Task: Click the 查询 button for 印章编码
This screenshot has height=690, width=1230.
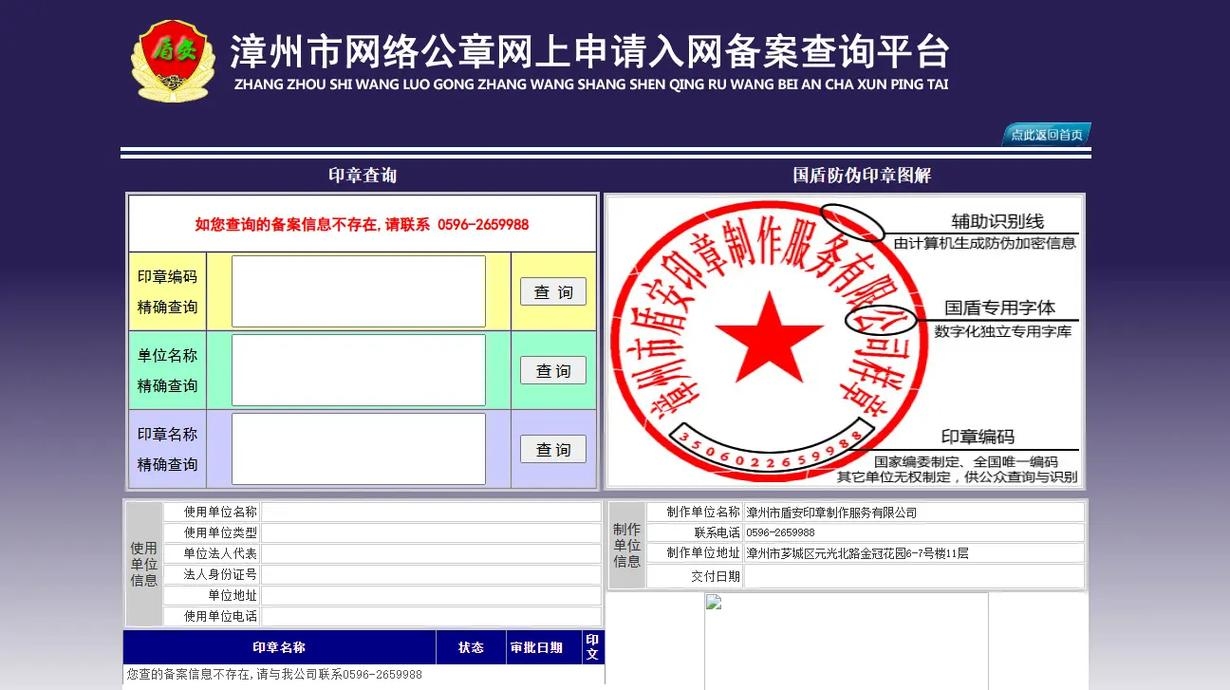Action: tap(553, 292)
